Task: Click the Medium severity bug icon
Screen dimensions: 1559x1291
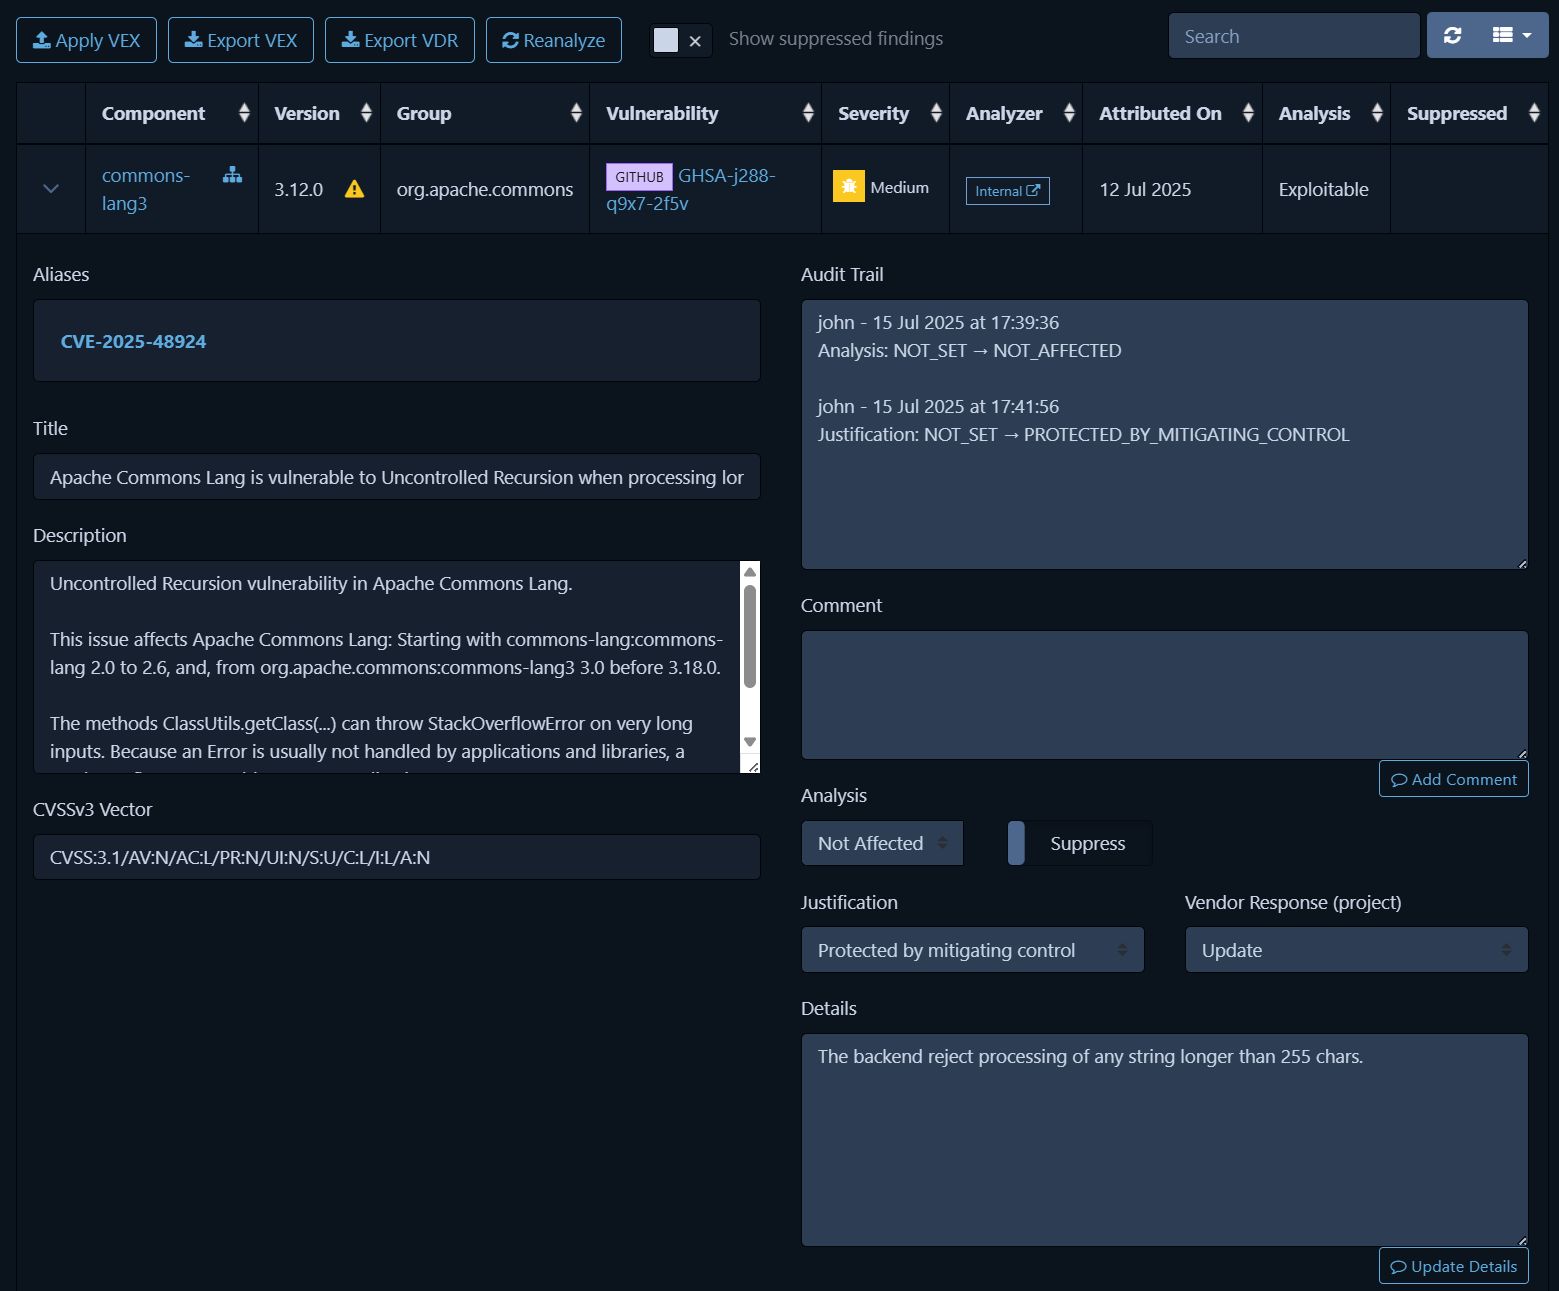Action: (849, 187)
